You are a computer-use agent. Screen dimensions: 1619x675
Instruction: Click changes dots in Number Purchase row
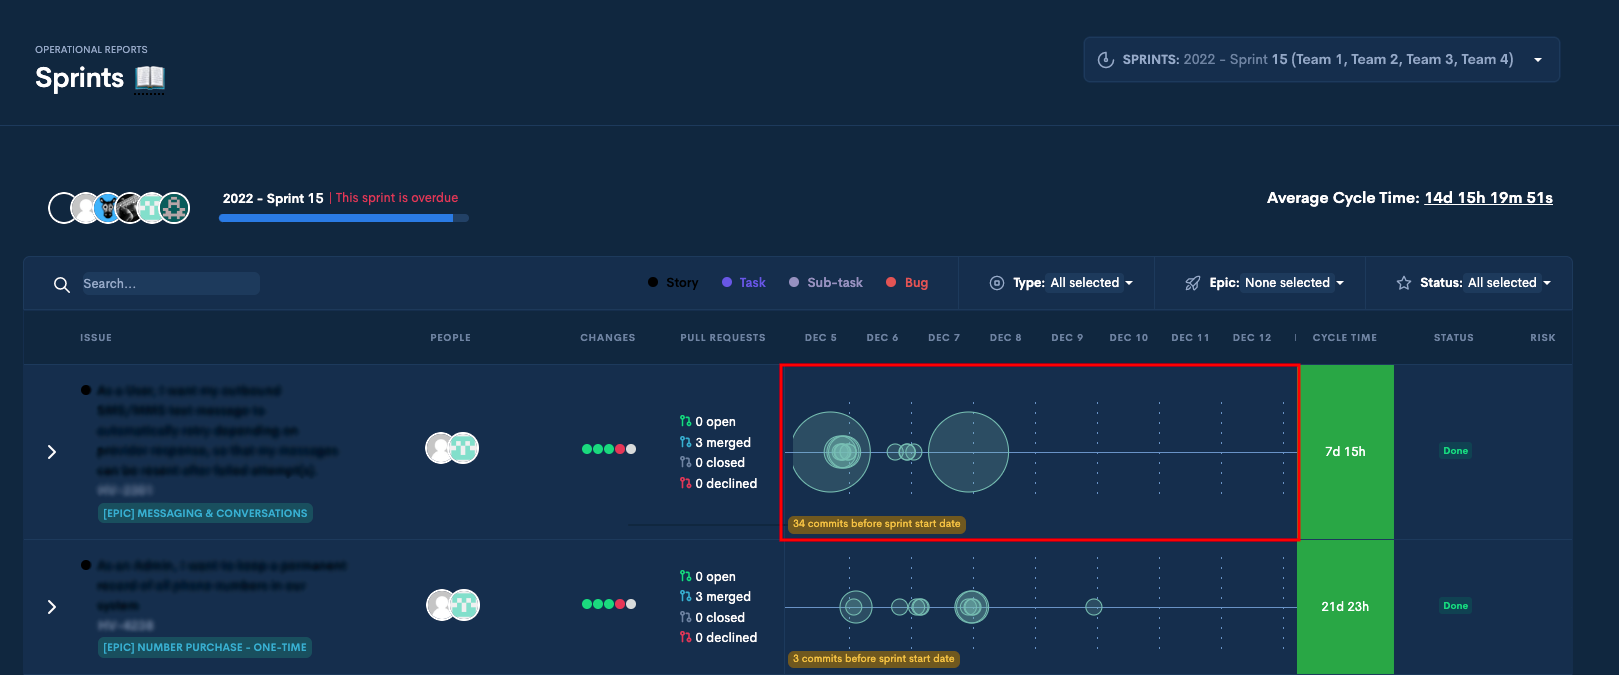[x=609, y=604]
